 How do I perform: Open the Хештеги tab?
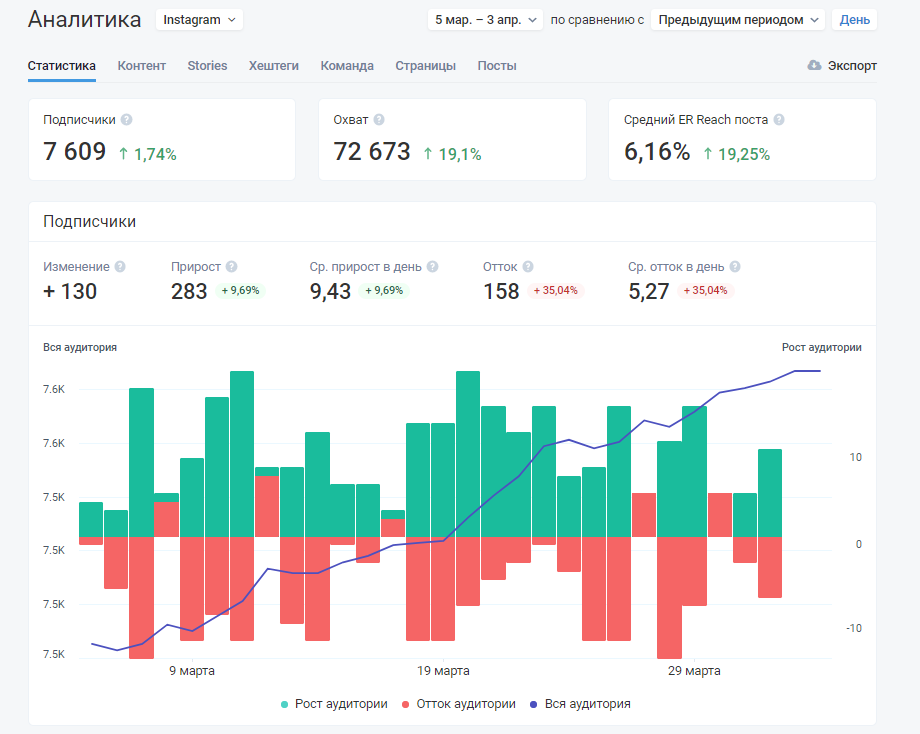coord(273,66)
